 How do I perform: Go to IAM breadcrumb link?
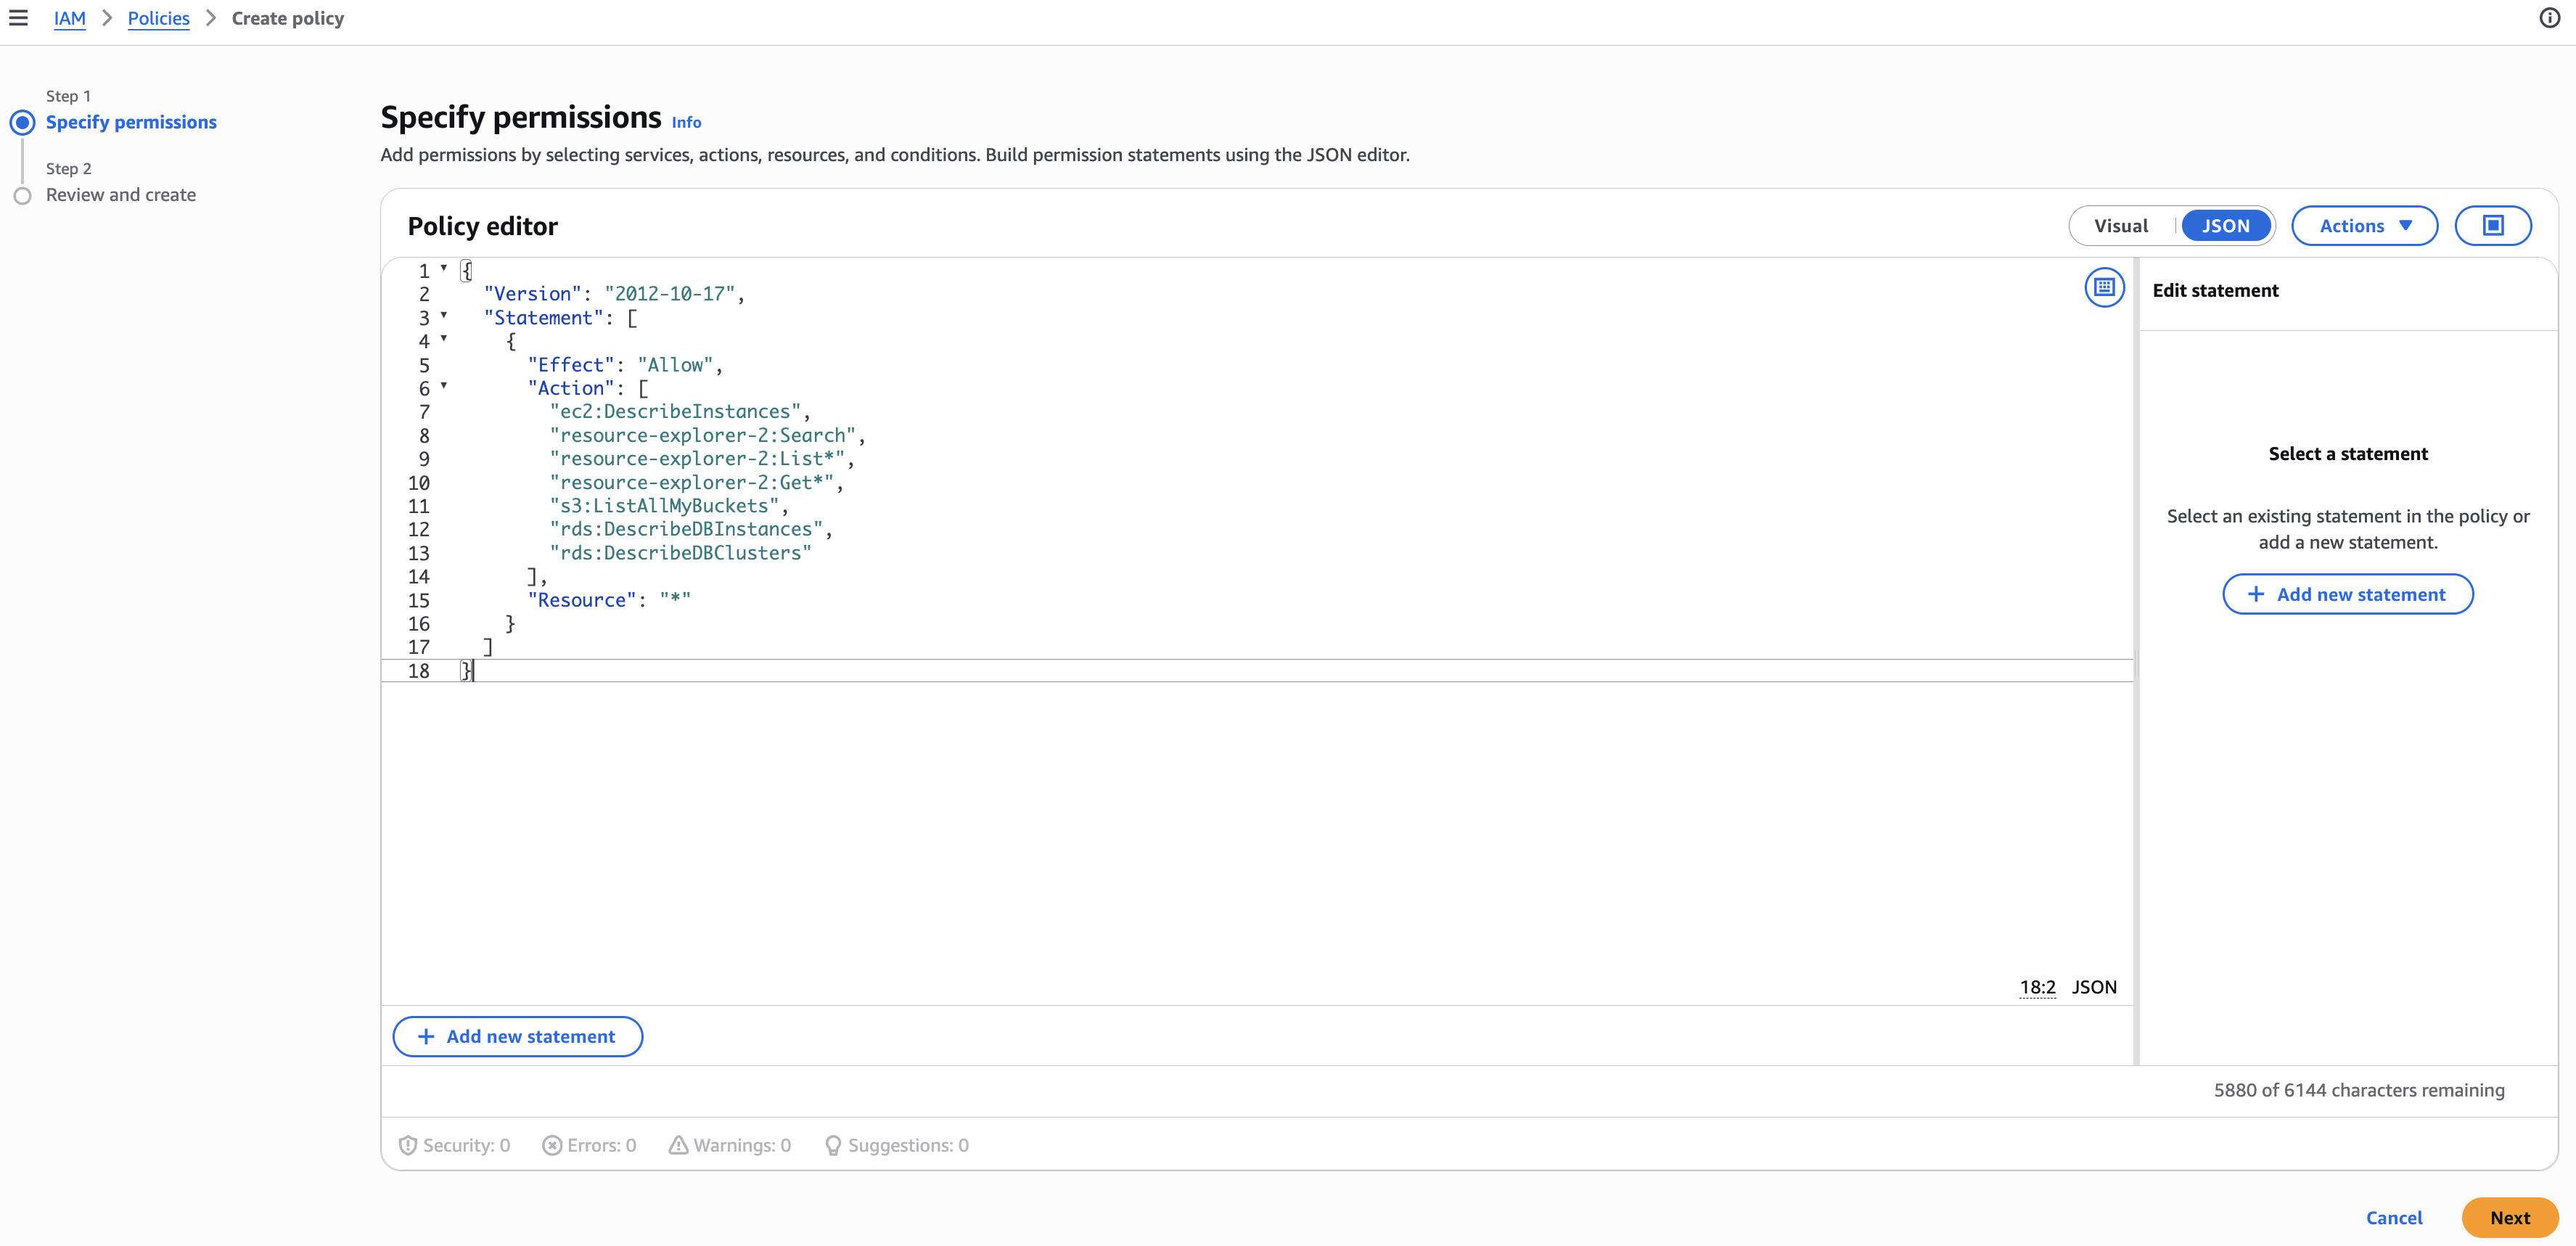pyautogui.click(x=69, y=18)
